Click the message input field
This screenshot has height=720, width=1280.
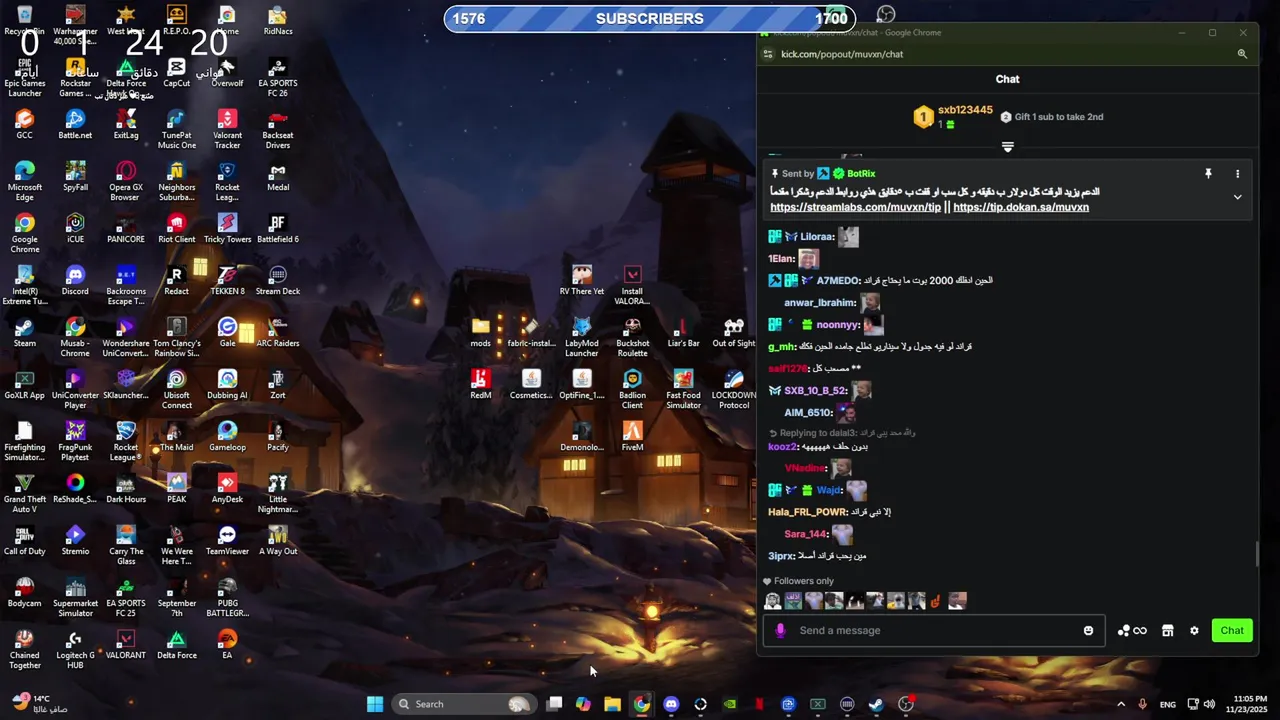click(935, 630)
